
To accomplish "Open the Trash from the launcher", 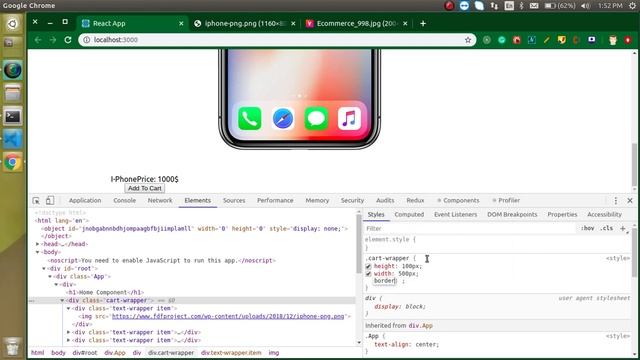I will click(x=13, y=347).
